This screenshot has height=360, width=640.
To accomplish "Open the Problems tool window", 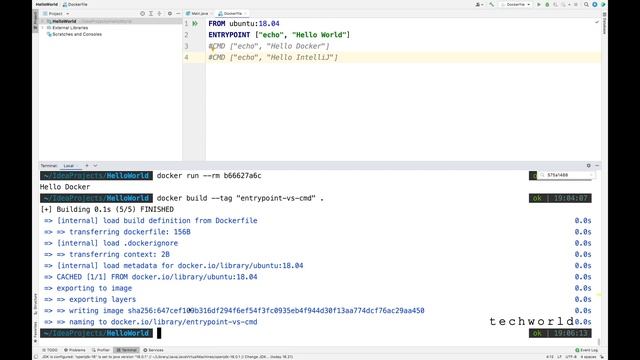I will (x=75, y=350).
